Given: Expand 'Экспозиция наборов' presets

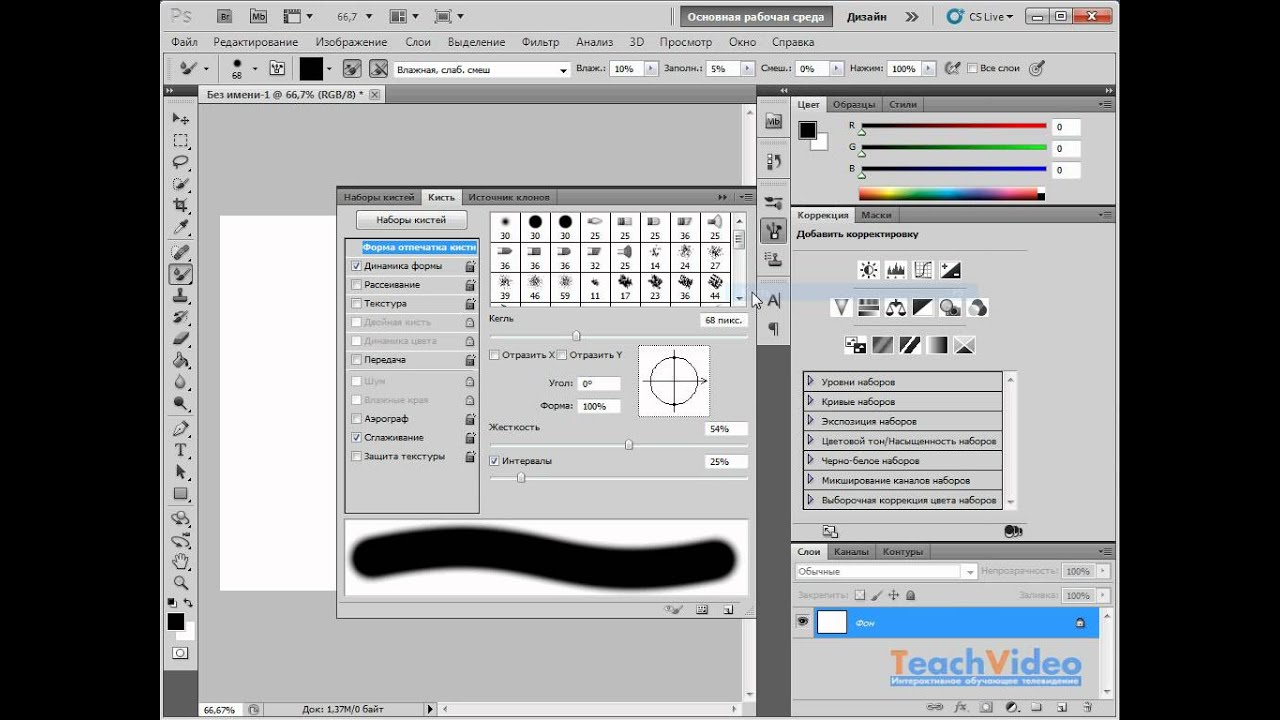Looking at the screenshot, I should [811, 421].
